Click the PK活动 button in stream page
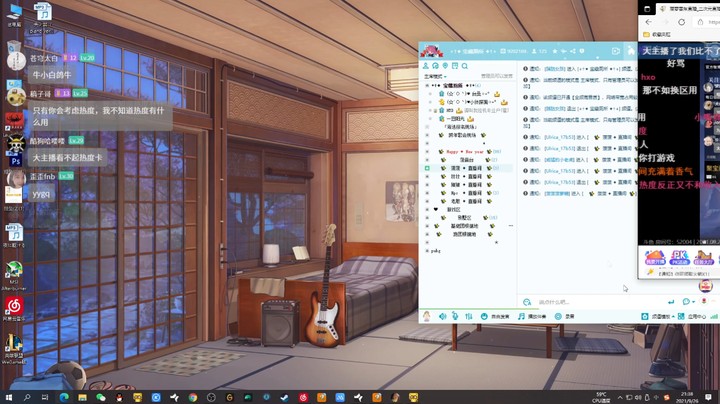 tap(679, 258)
